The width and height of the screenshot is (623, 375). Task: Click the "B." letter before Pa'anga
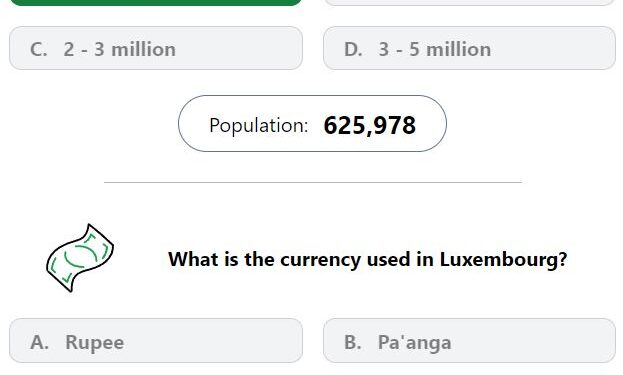pos(352,342)
